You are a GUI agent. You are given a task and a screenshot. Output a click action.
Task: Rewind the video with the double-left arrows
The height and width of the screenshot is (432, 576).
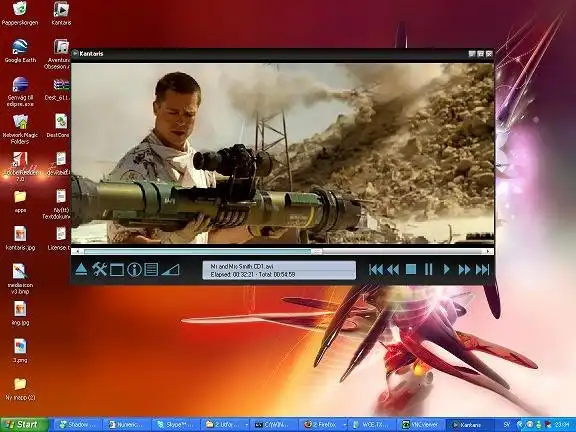tap(393, 270)
